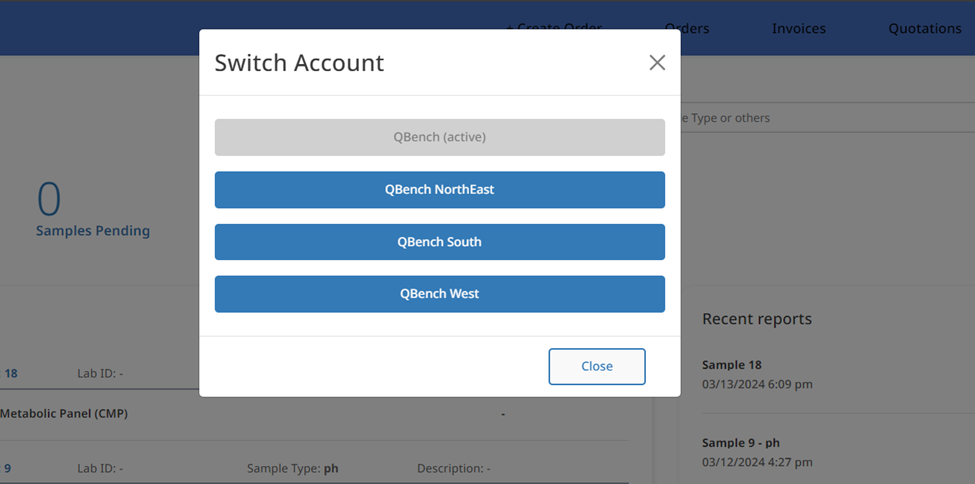Focus the search field behind the dialog
This screenshot has height=484, width=975.
(x=820, y=118)
